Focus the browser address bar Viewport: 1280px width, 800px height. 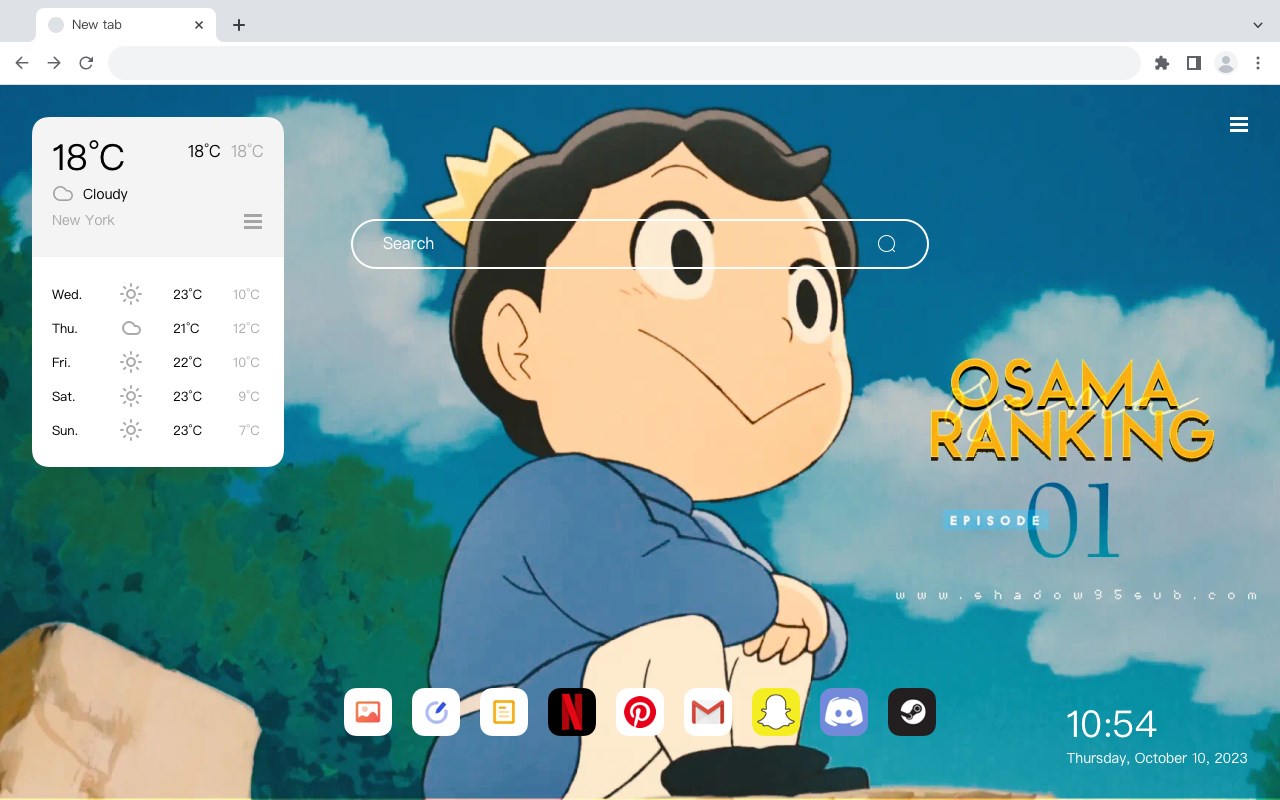(x=624, y=63)
